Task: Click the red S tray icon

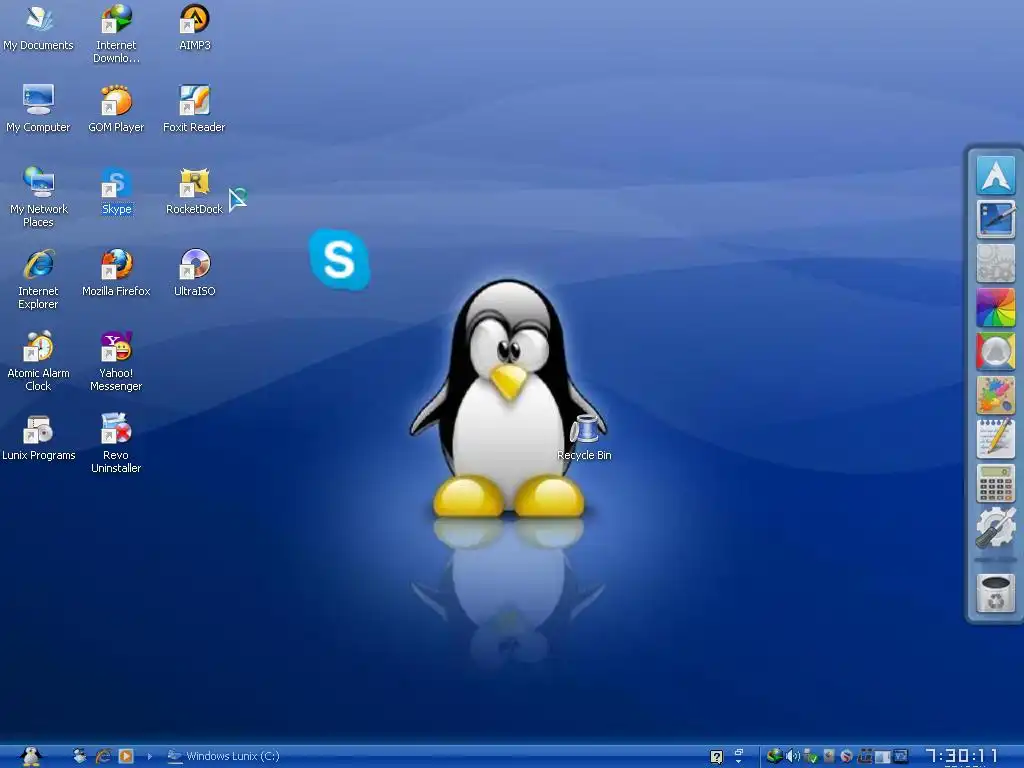Action: coord(846,756)
